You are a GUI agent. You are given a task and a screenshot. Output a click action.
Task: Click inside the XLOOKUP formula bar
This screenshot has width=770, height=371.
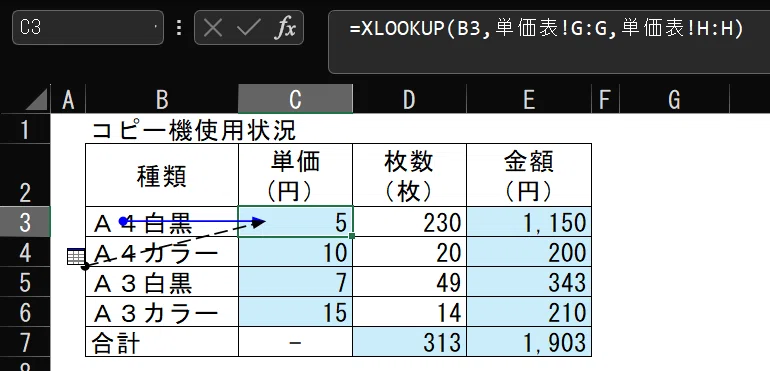click(x=549, y=41)
